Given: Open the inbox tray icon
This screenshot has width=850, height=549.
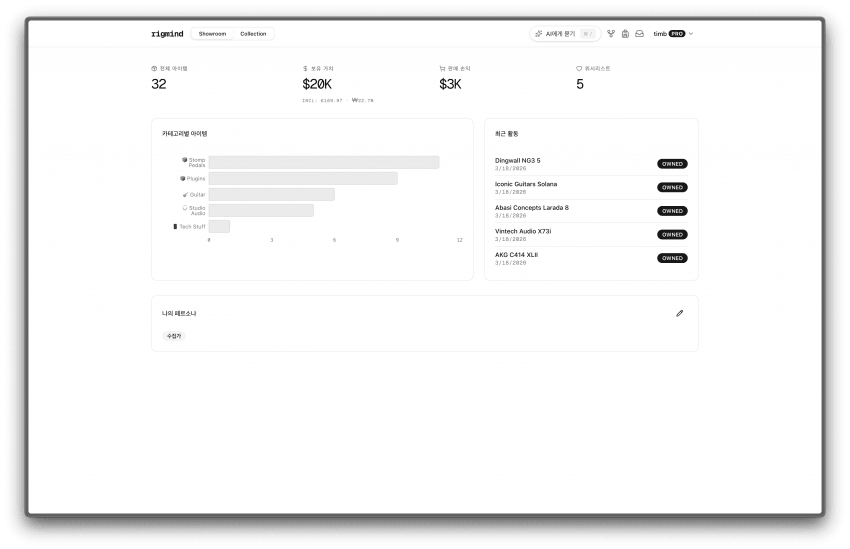Looking at the screenshot, I should (x=639, y=34).
